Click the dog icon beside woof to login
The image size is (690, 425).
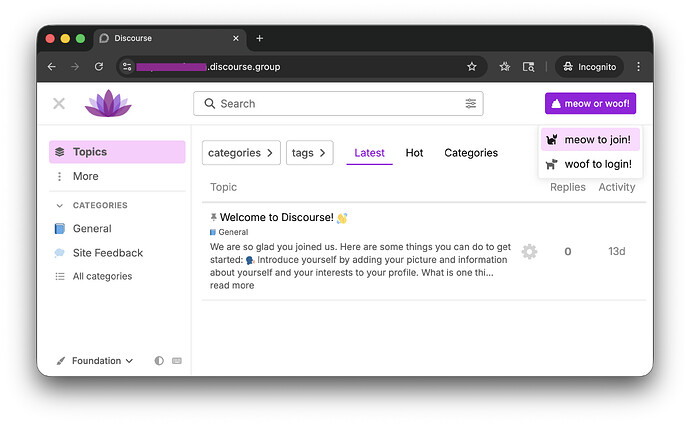pos(552,164)
